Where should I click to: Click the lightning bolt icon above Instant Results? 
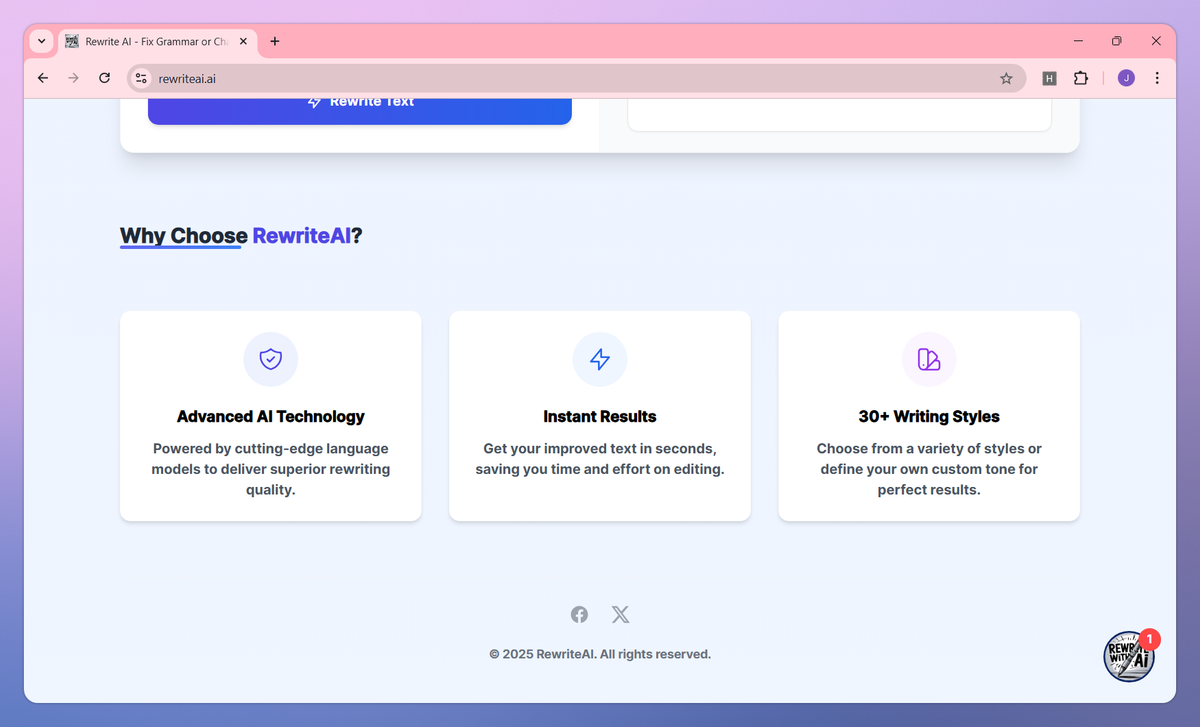tap(600, 359)
